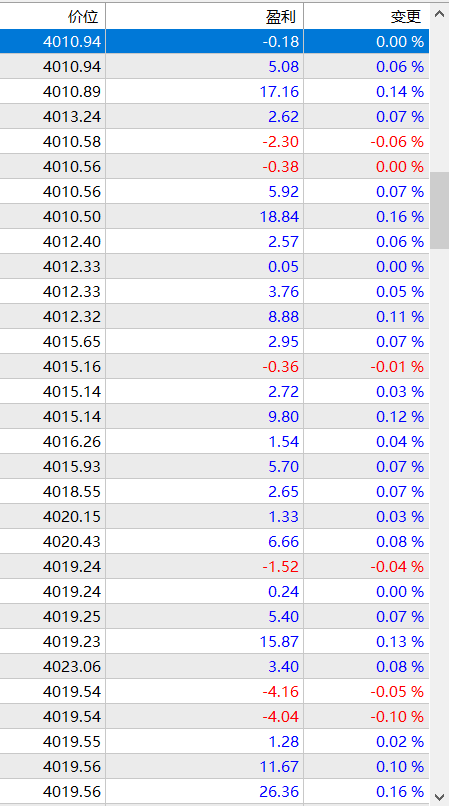Select the row with price 4013.24
The height and width of the screenshot is (806, 449).
pos(214,117)
